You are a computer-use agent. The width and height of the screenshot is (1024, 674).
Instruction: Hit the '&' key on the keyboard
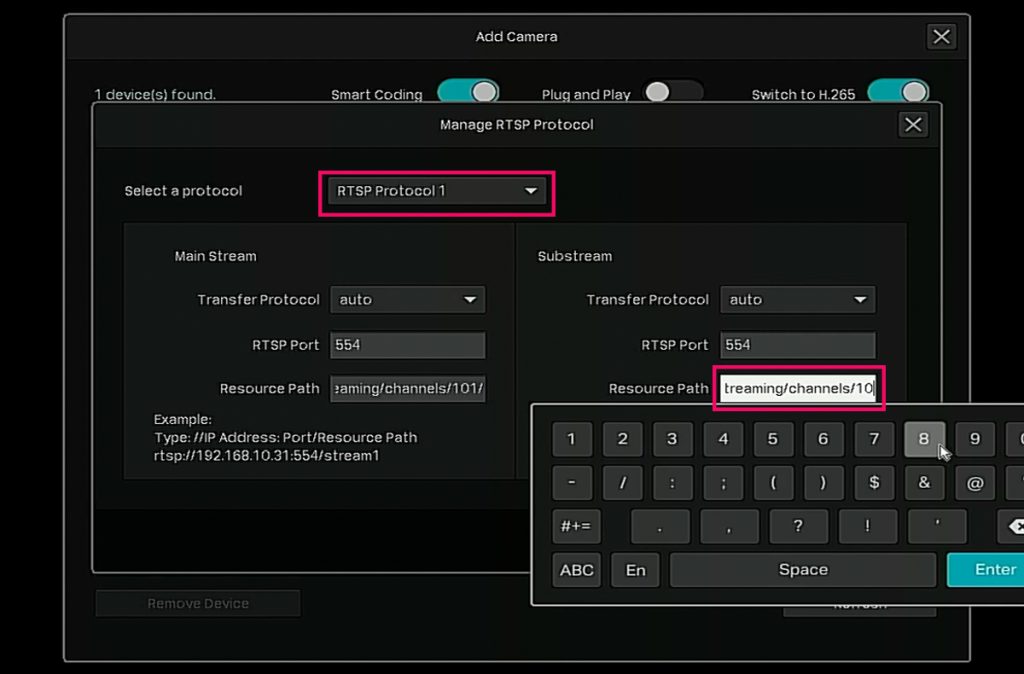pyautogui.click(x=924, y=483)
